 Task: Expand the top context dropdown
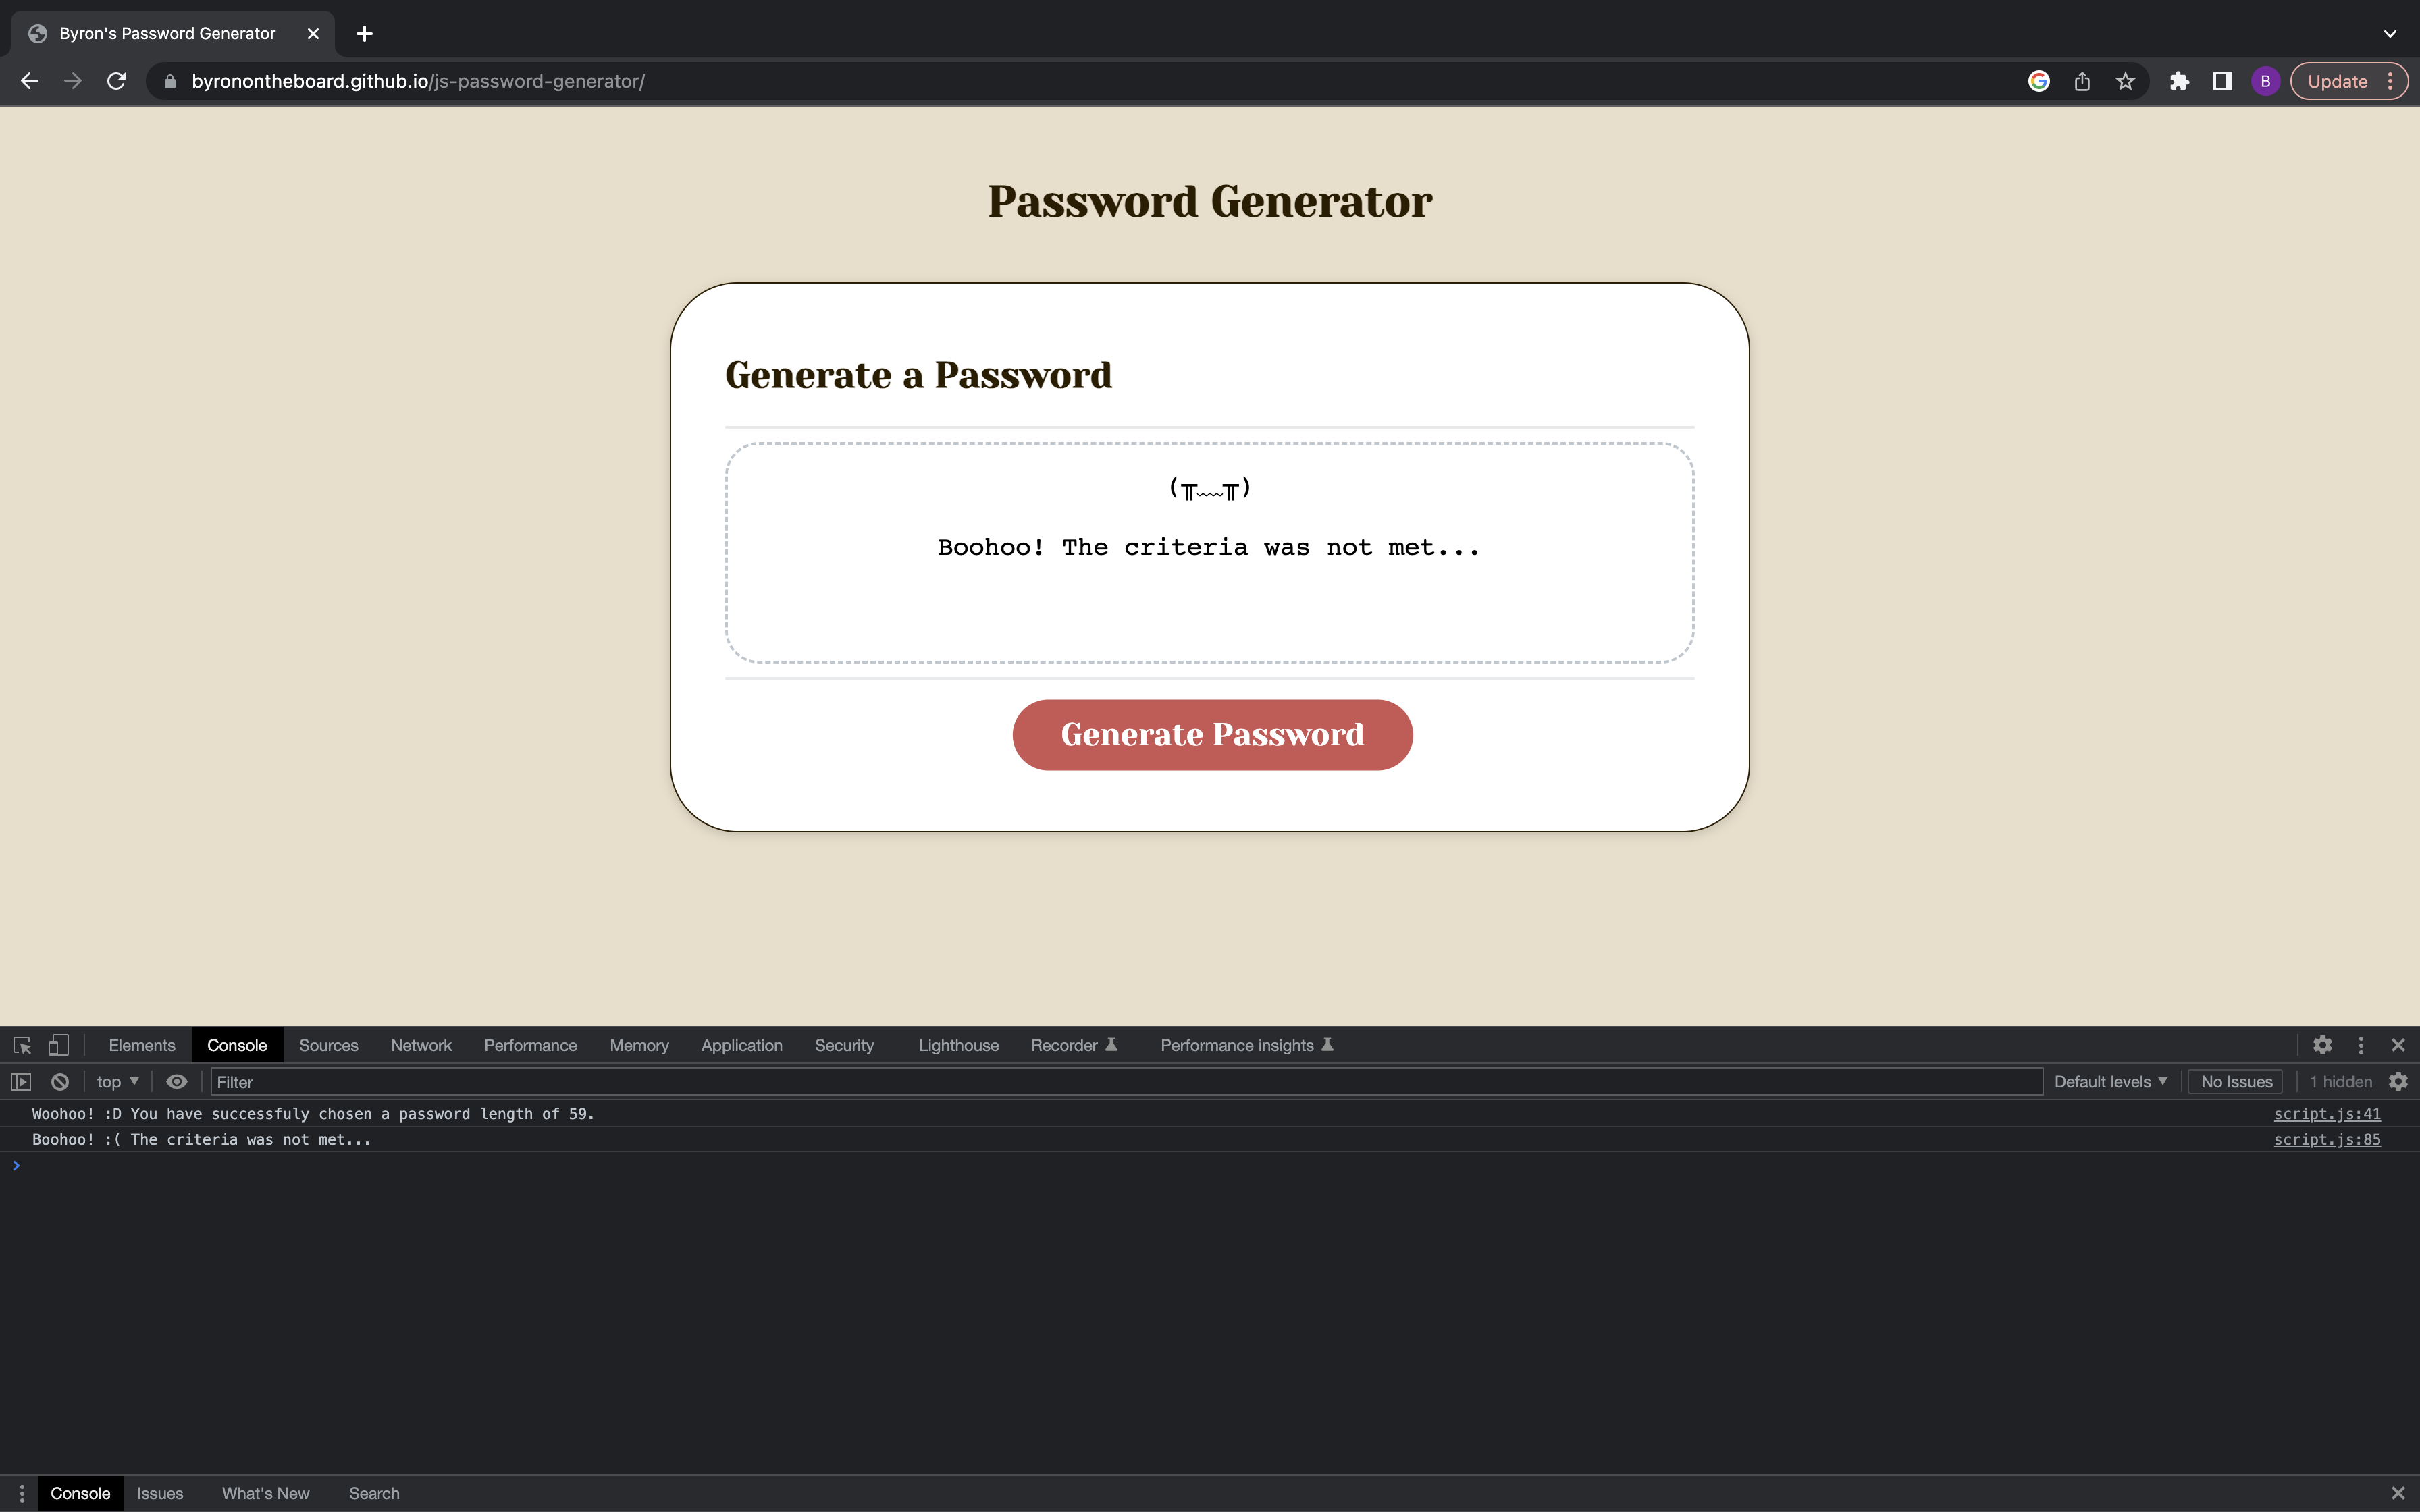[118, 1081]
